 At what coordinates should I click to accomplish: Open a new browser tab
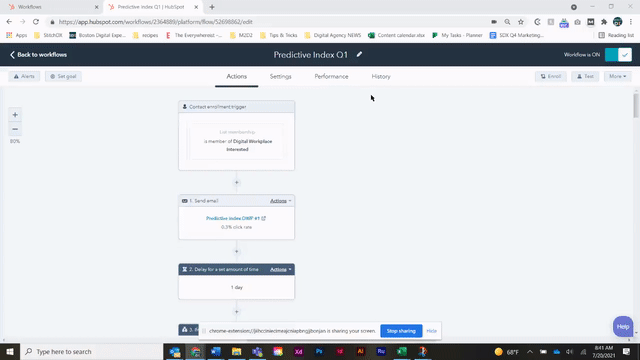point(212,7)
